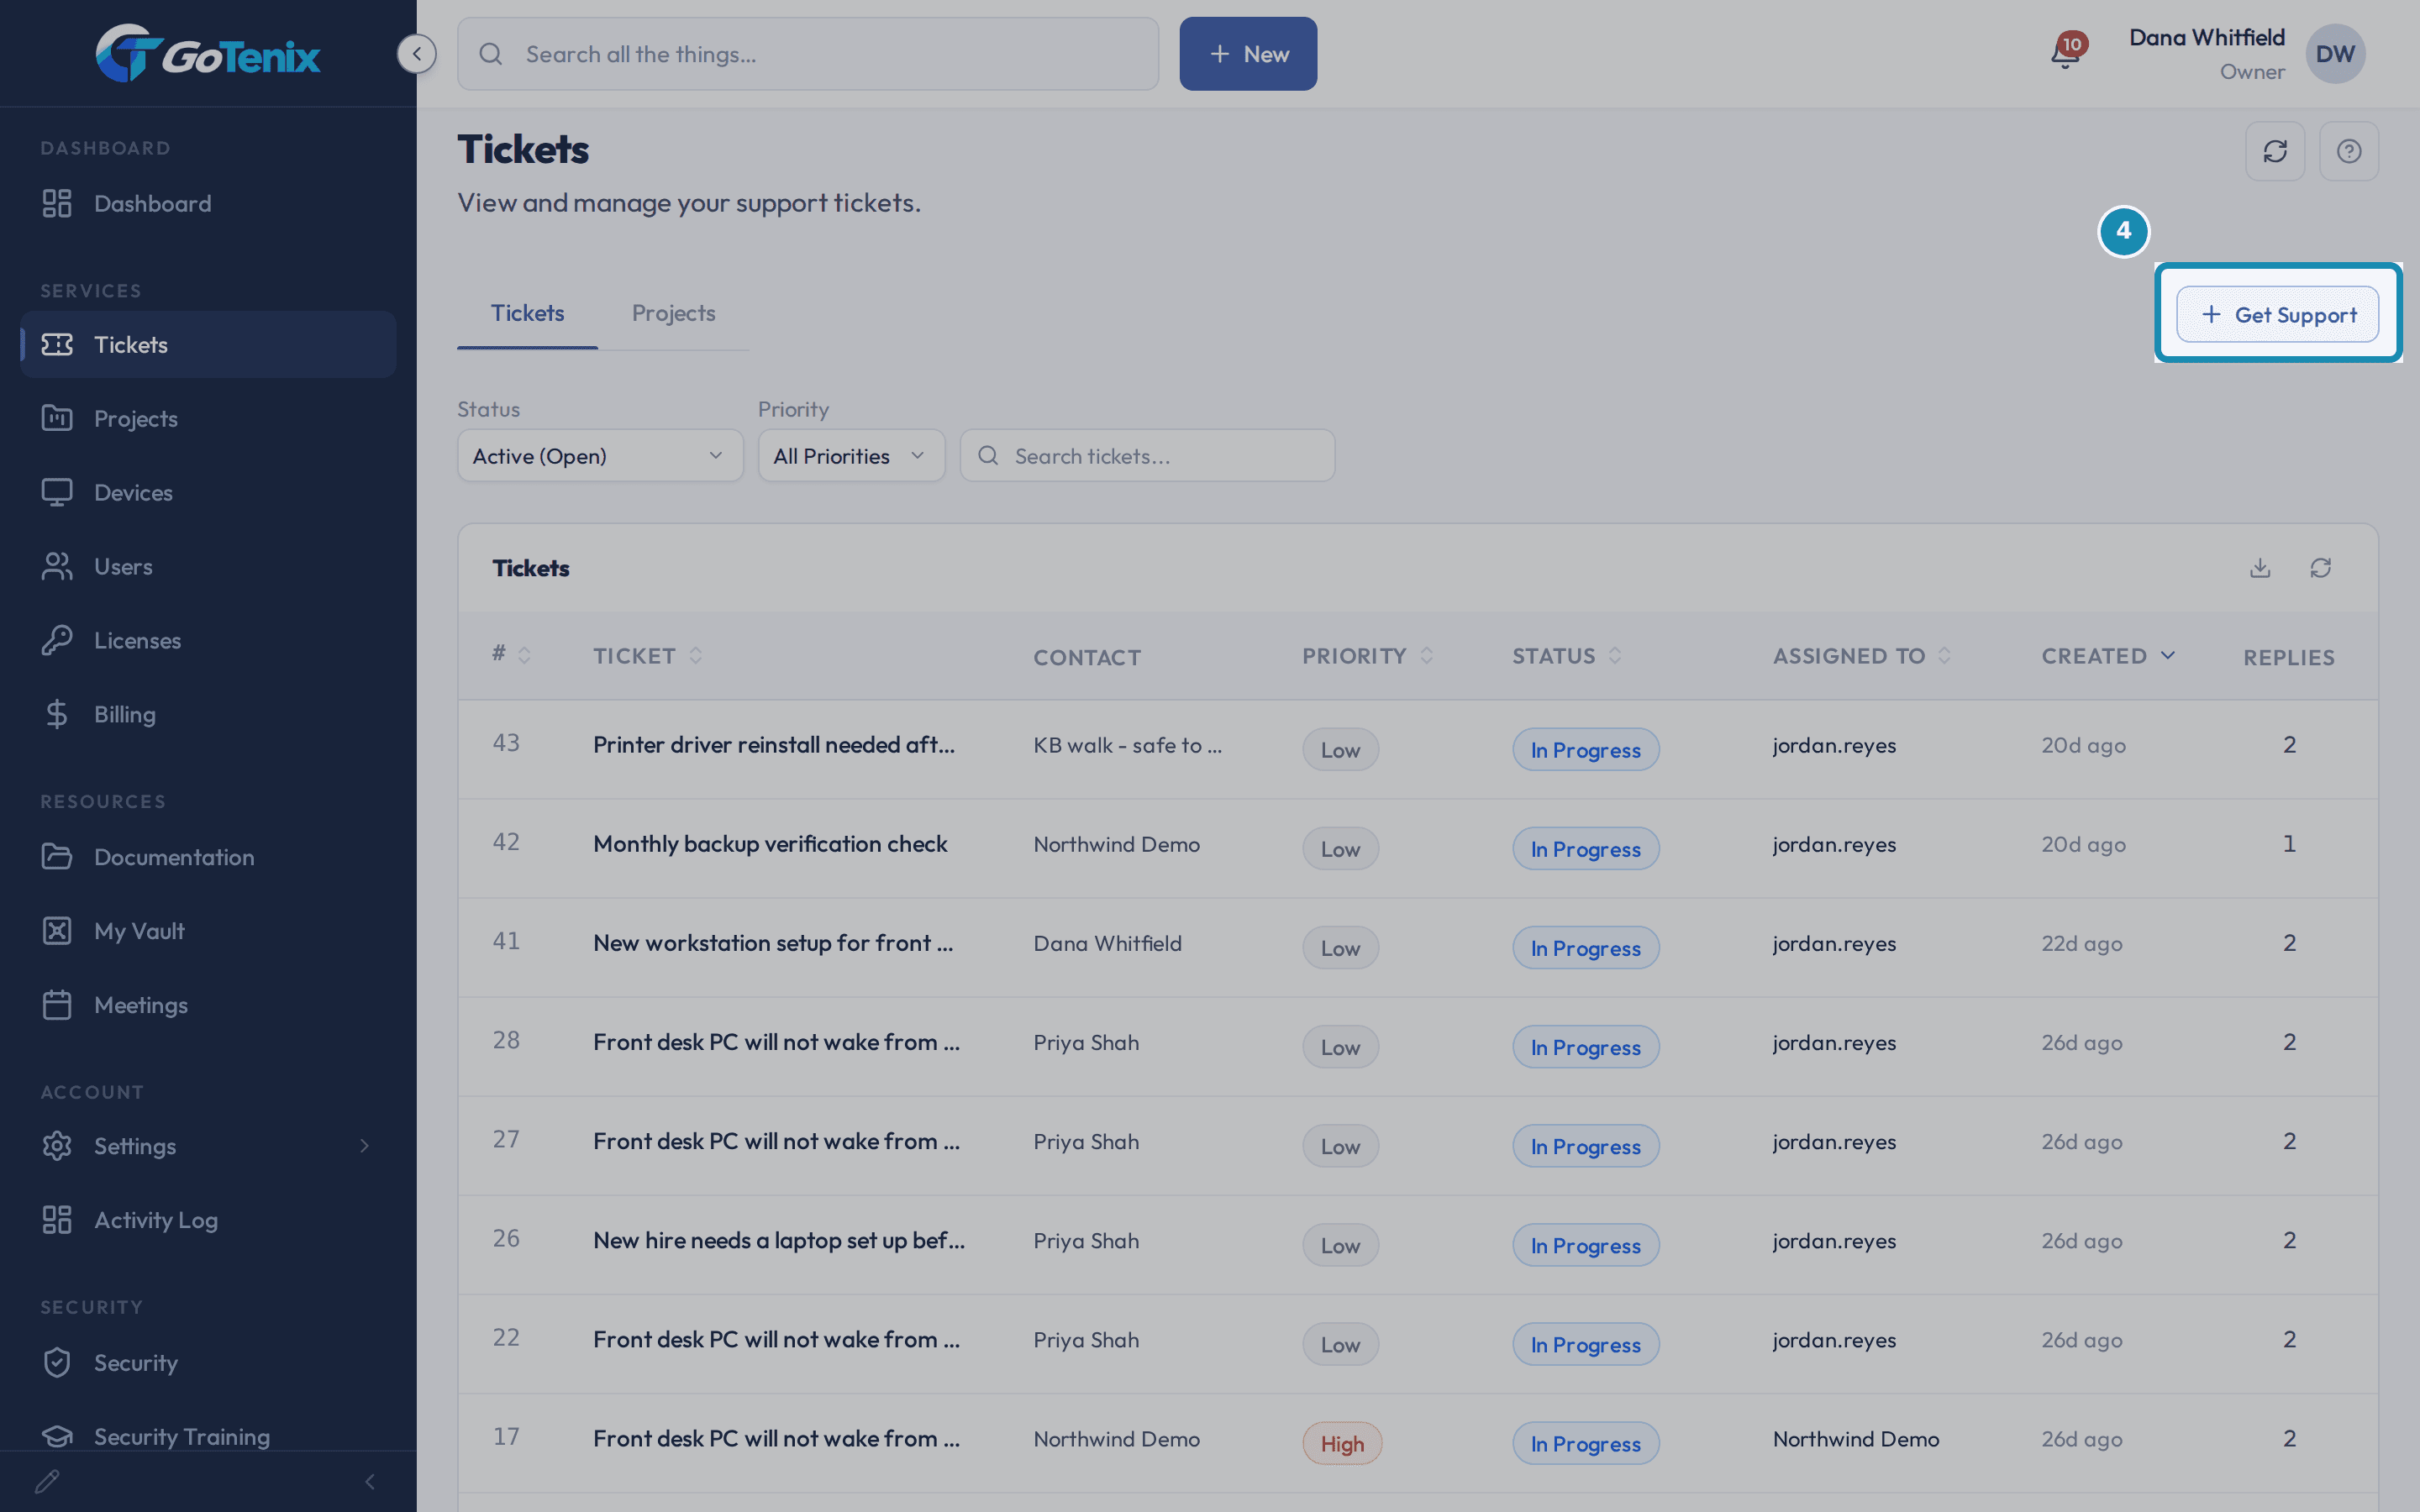Click the My Vault icon
Viewport: 2420px width, 1512px height.
pyautogui.click(x=57, y=931)
